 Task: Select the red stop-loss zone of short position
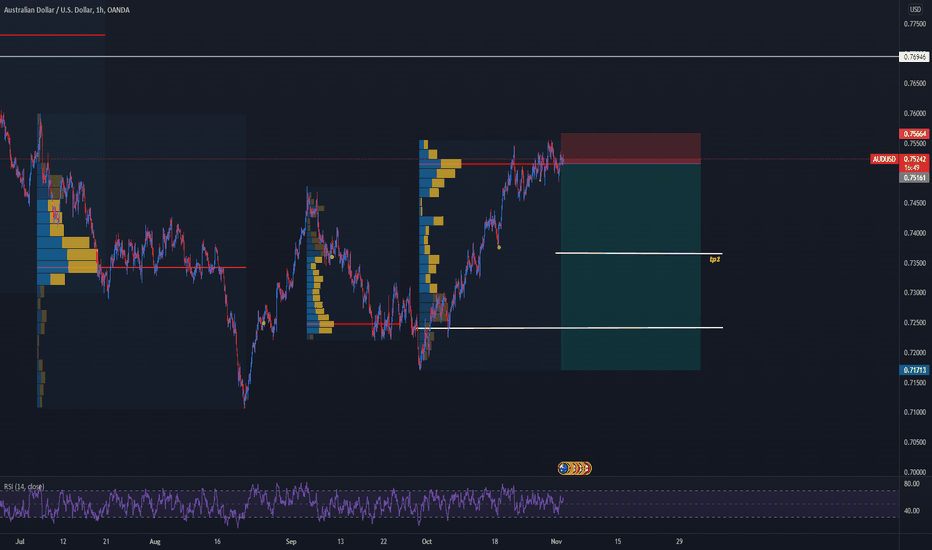(631, 148)
